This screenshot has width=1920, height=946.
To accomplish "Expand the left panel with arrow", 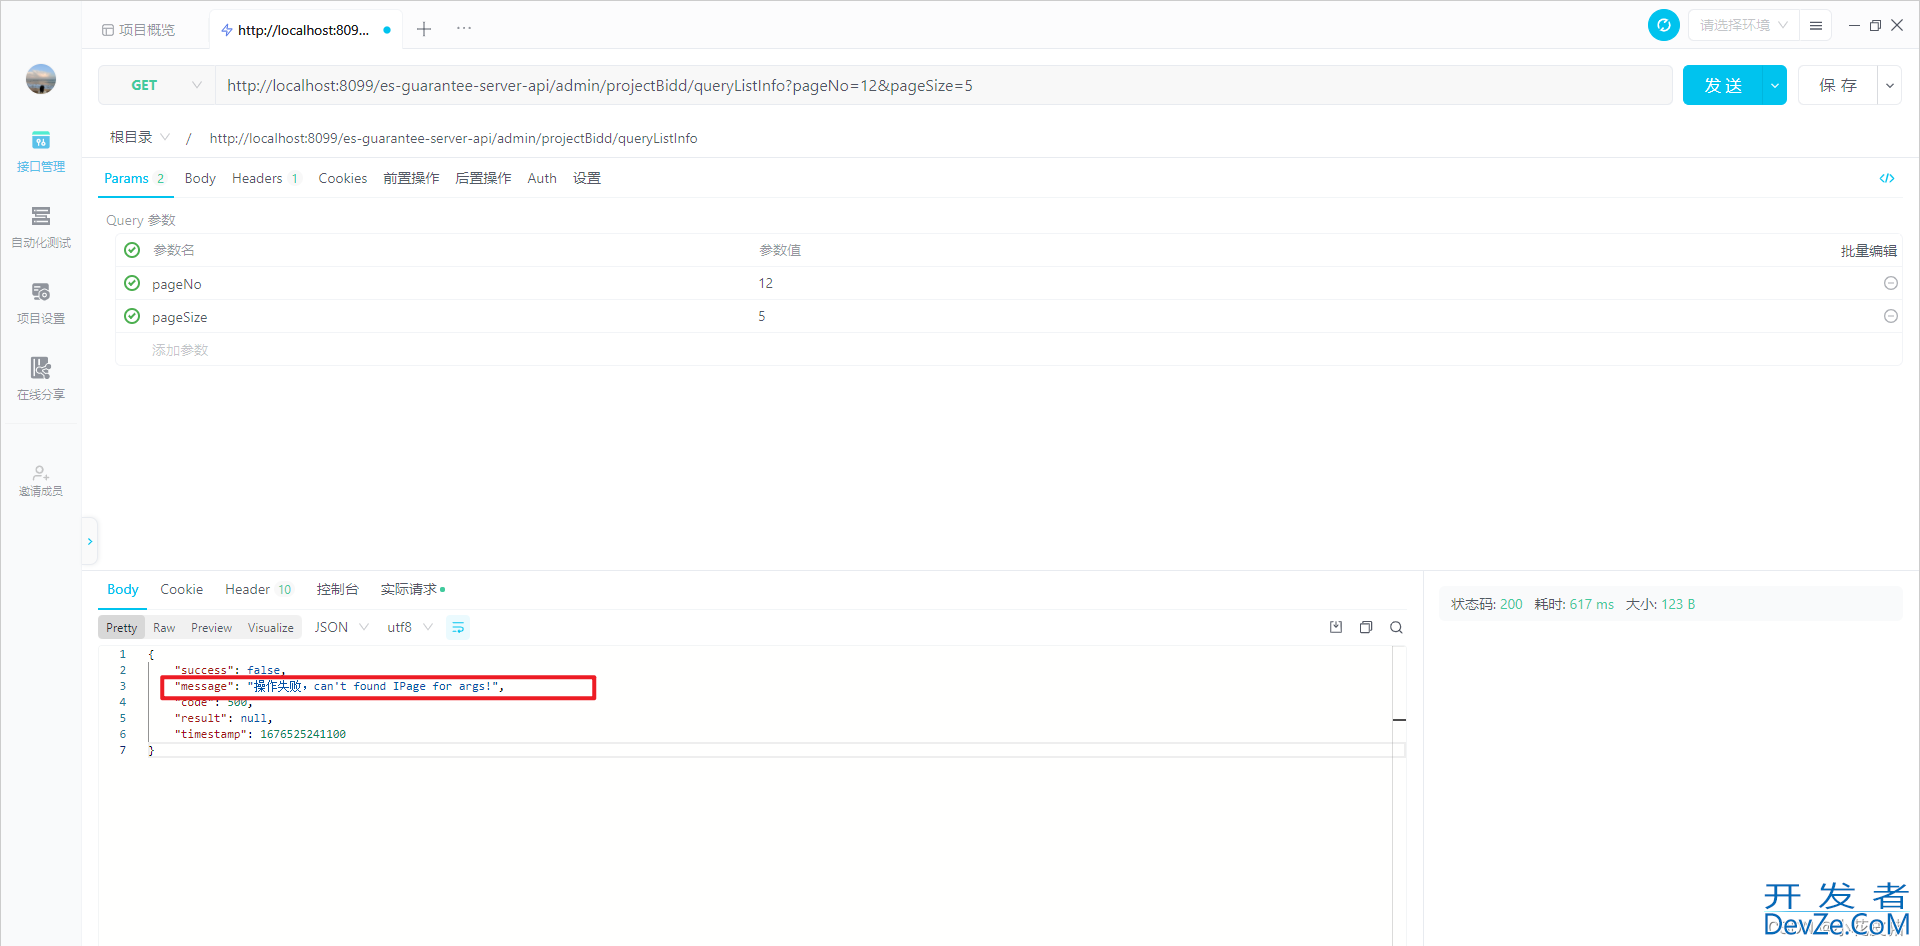I will (90, 541).
